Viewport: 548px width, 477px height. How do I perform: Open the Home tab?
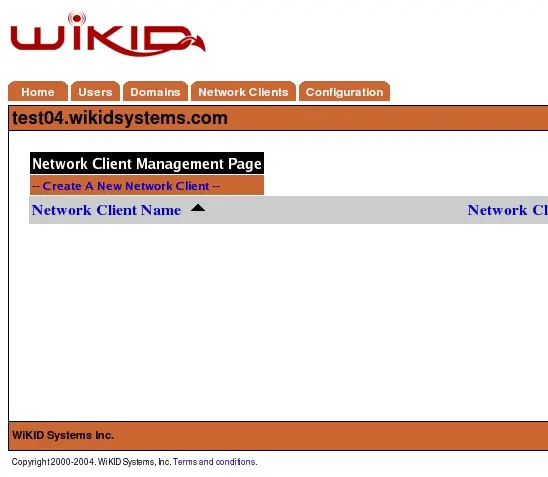38,92
